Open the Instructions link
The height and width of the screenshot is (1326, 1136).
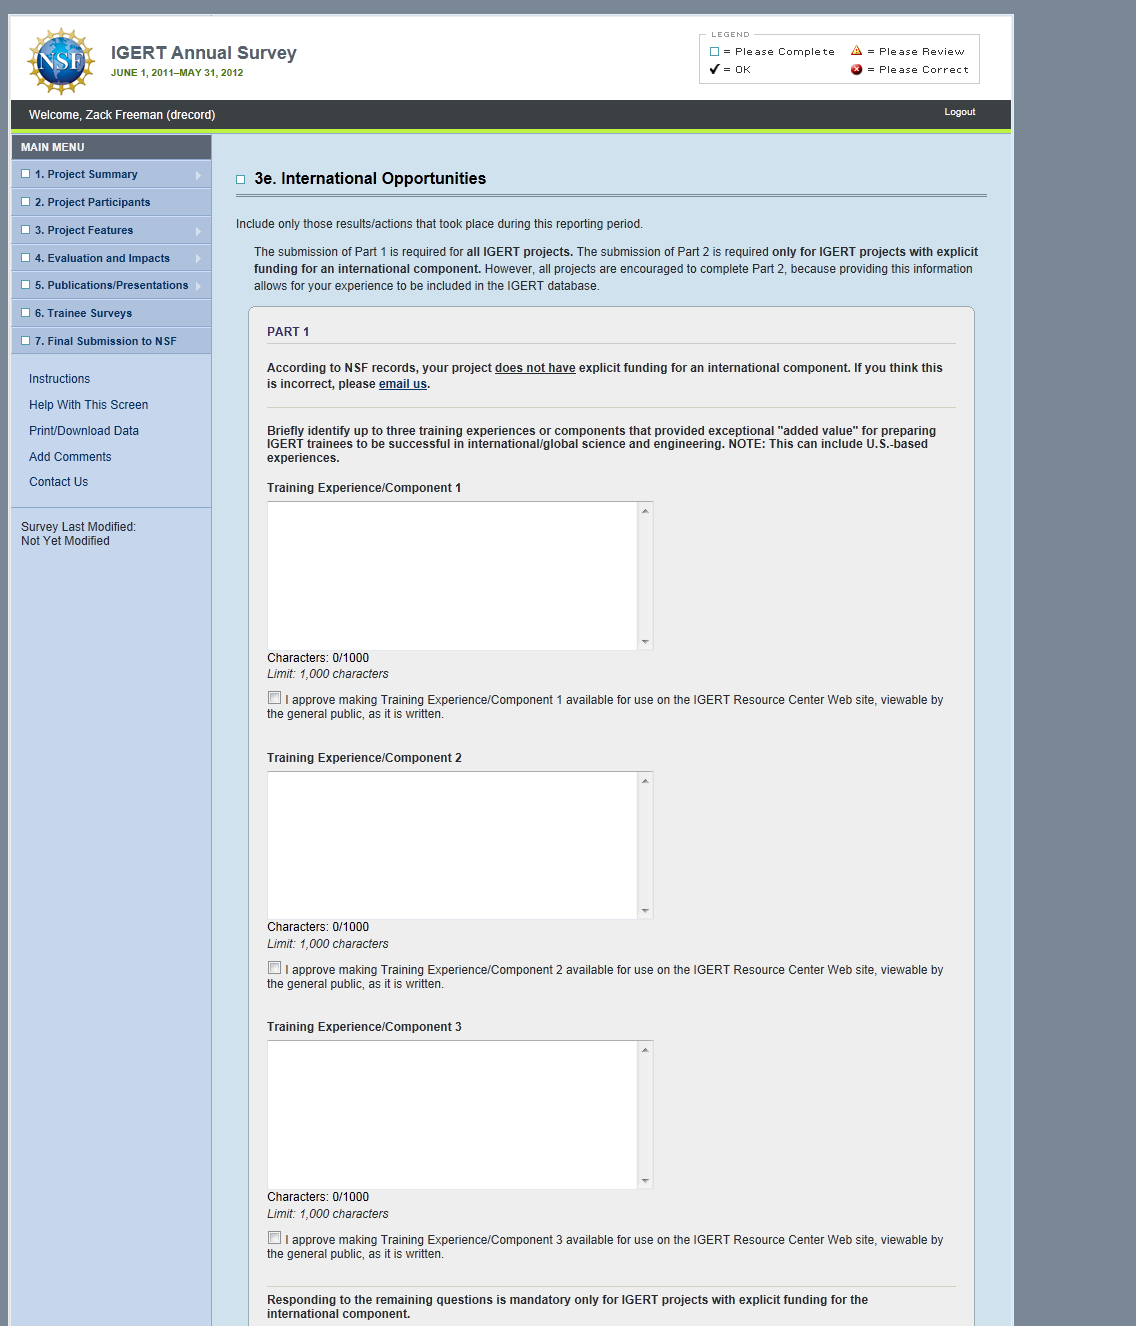pyautogui.click(x=59, y=379)
